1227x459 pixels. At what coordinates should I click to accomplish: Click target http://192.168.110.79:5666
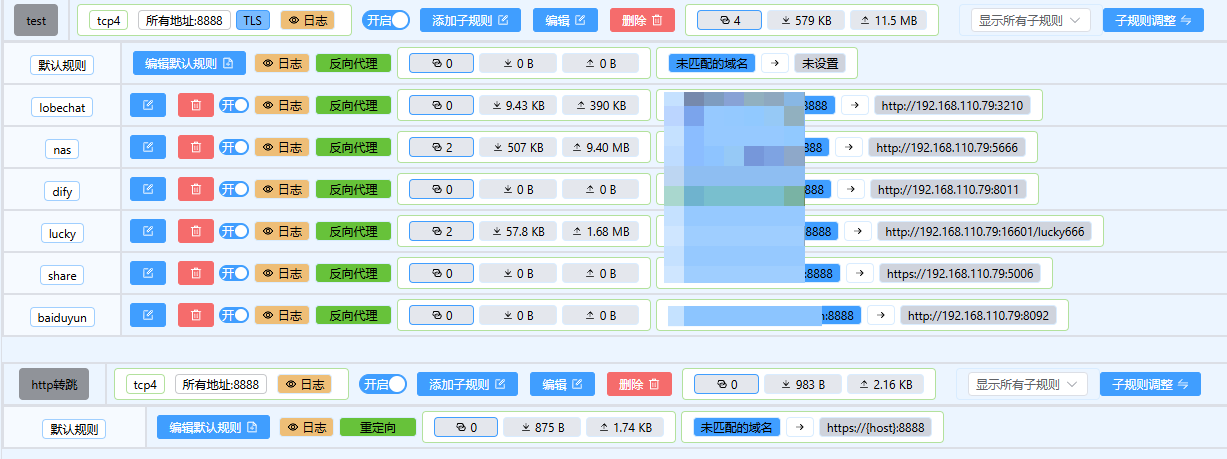(947, 147)
